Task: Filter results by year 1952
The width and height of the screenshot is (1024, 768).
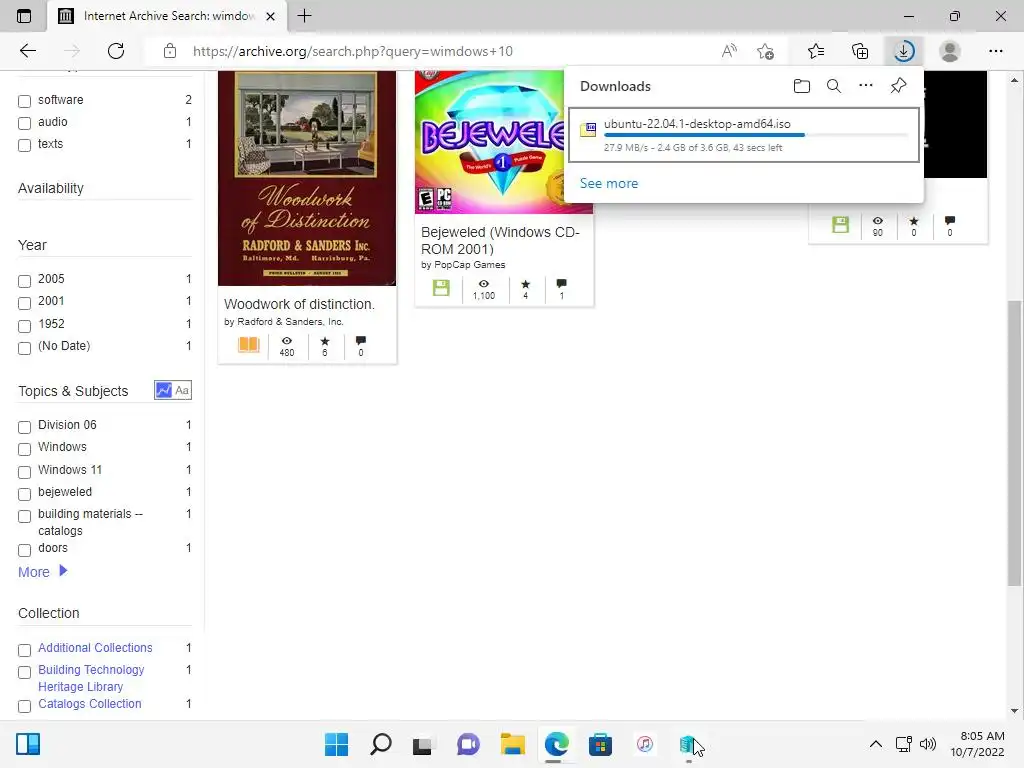Action: tap(24, 326)
